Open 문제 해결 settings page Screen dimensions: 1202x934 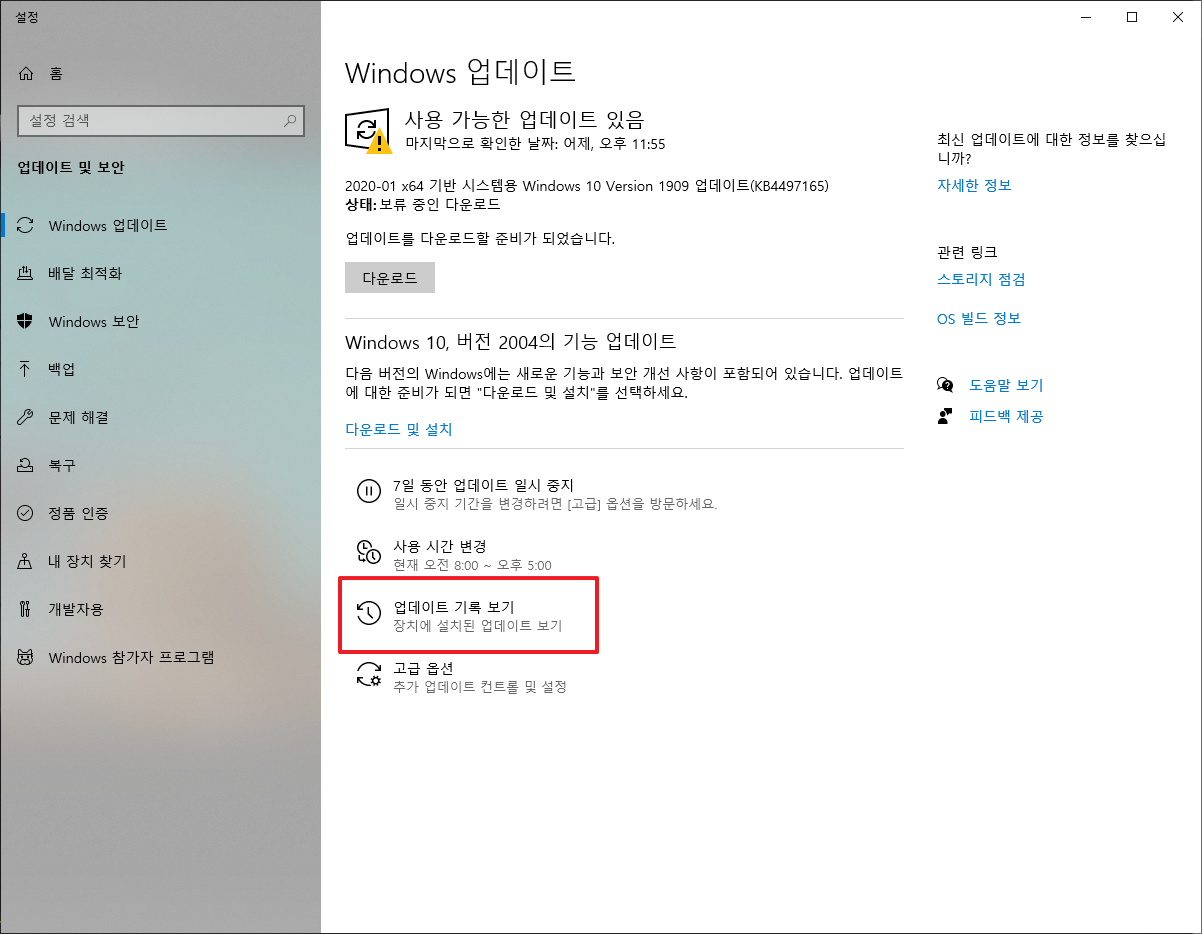tap(160, 418)
